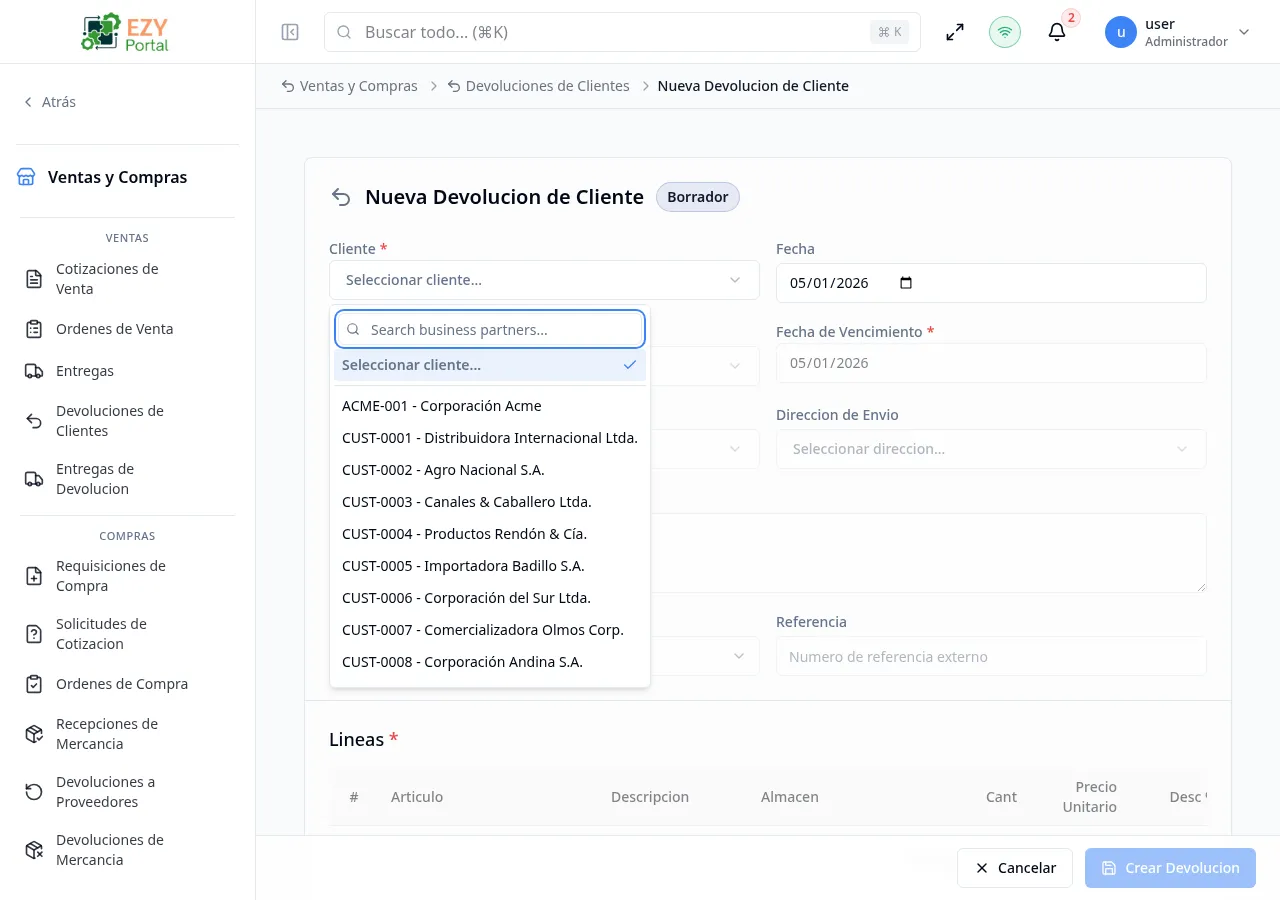This screenshot has height=900, width=1280.
Task: Click the back arrow beside the form title
Action: 341,197
